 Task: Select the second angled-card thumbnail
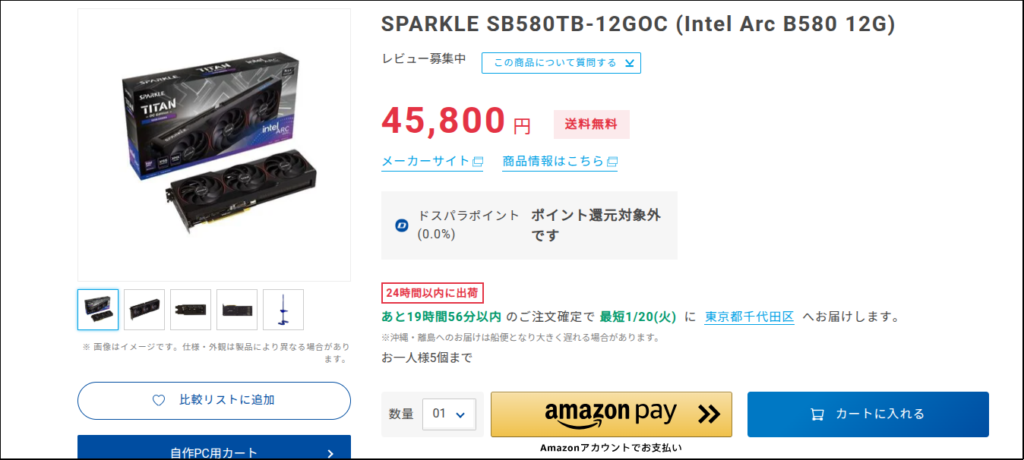point(144,310)
